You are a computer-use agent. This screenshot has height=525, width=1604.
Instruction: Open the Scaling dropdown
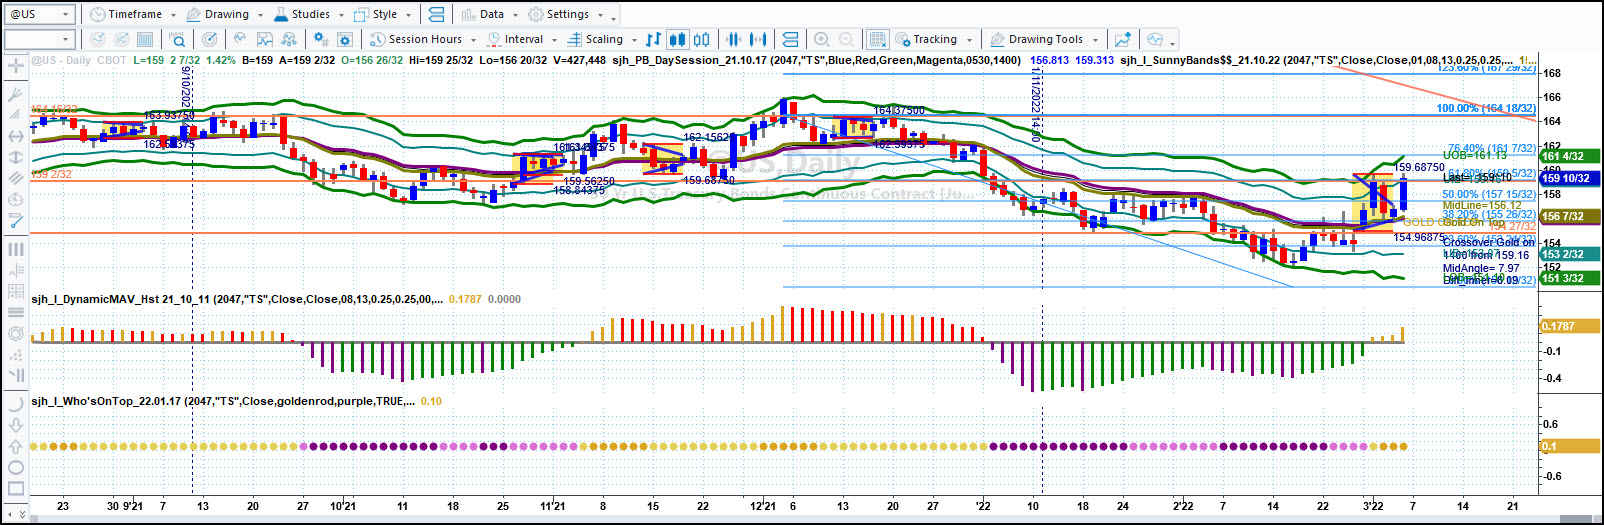click(602, 39)
